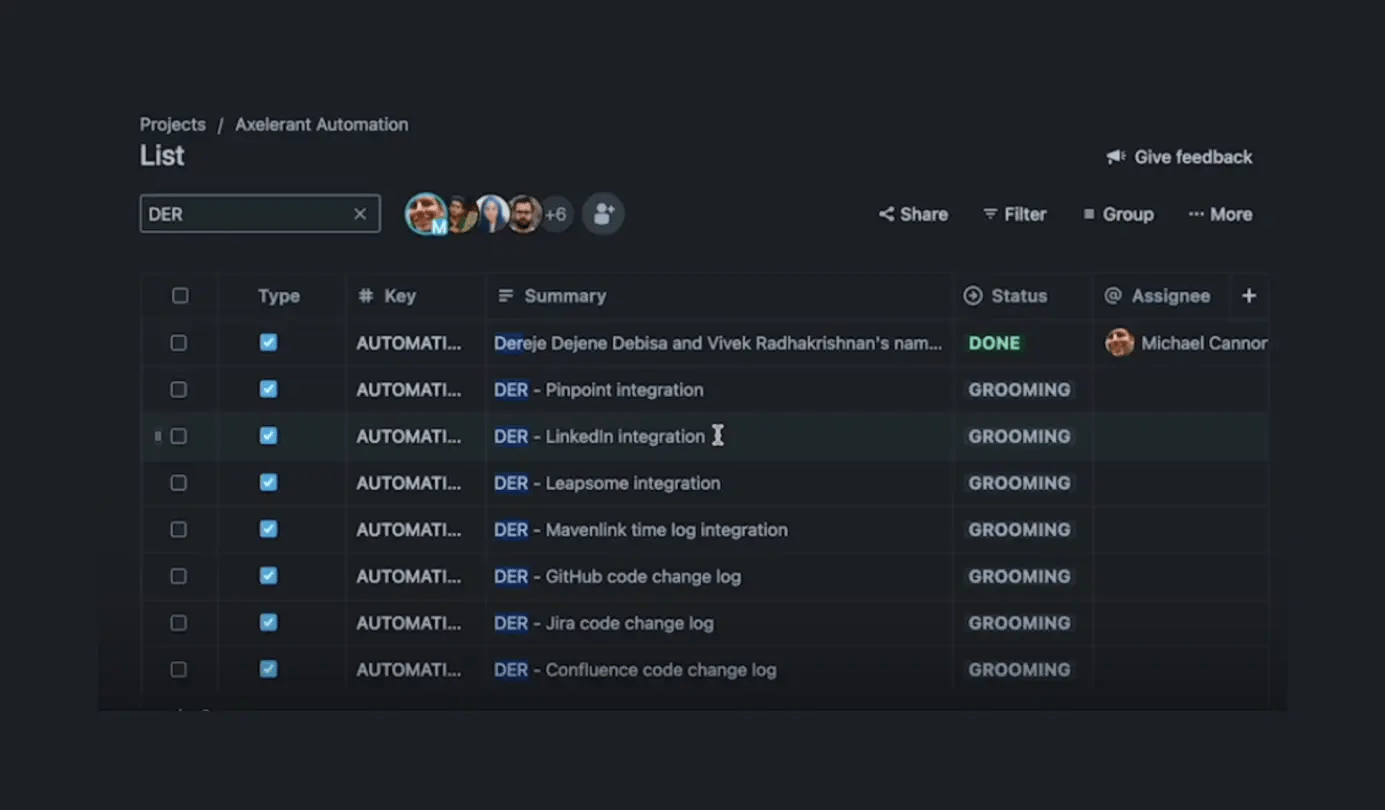Click the Share button
Screen dimensions: 1385x810
(913, 214)
